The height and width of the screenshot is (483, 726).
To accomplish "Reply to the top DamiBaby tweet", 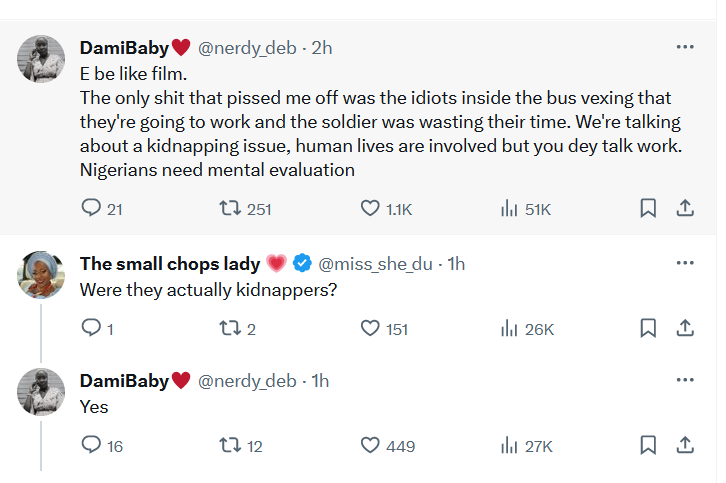I will pyautogui.click(x=91, y=208).
